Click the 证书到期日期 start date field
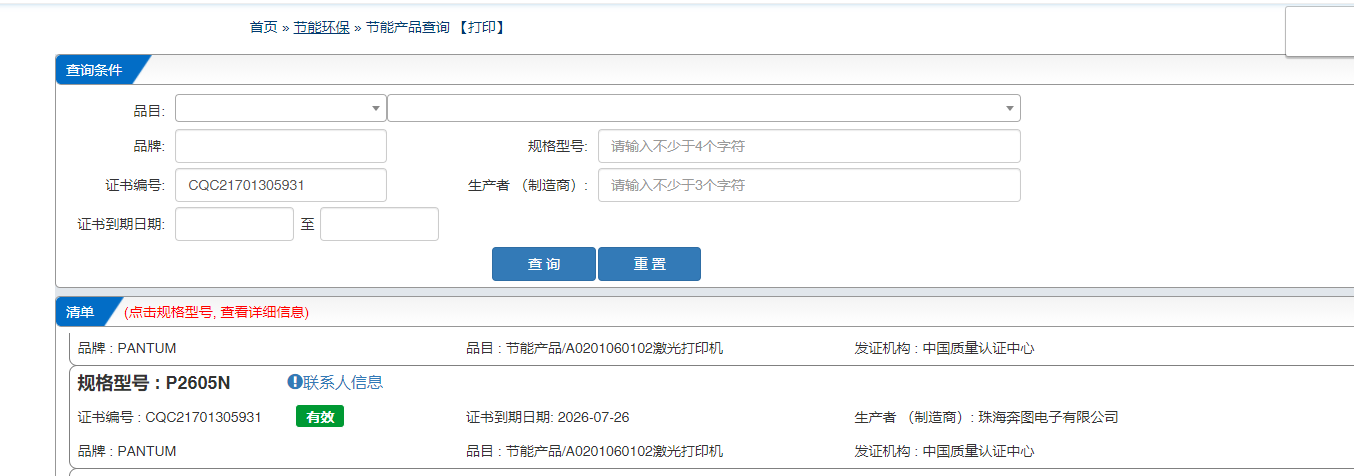 pos(234,224)
